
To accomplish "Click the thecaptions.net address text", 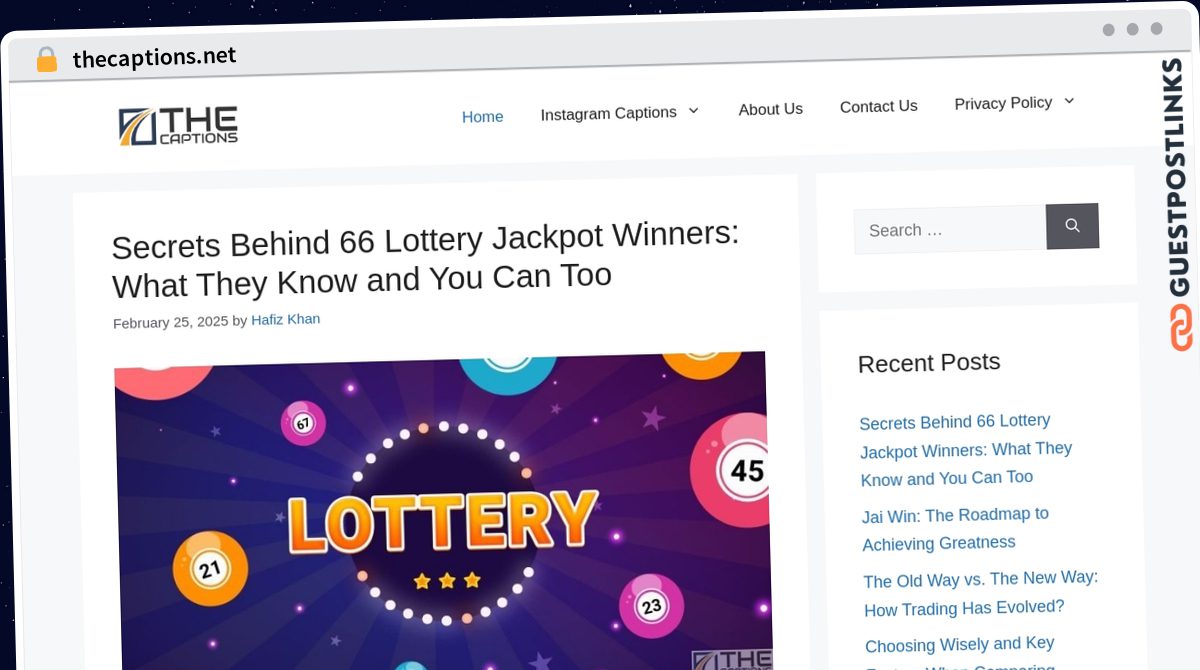I will tap(155, 57).
